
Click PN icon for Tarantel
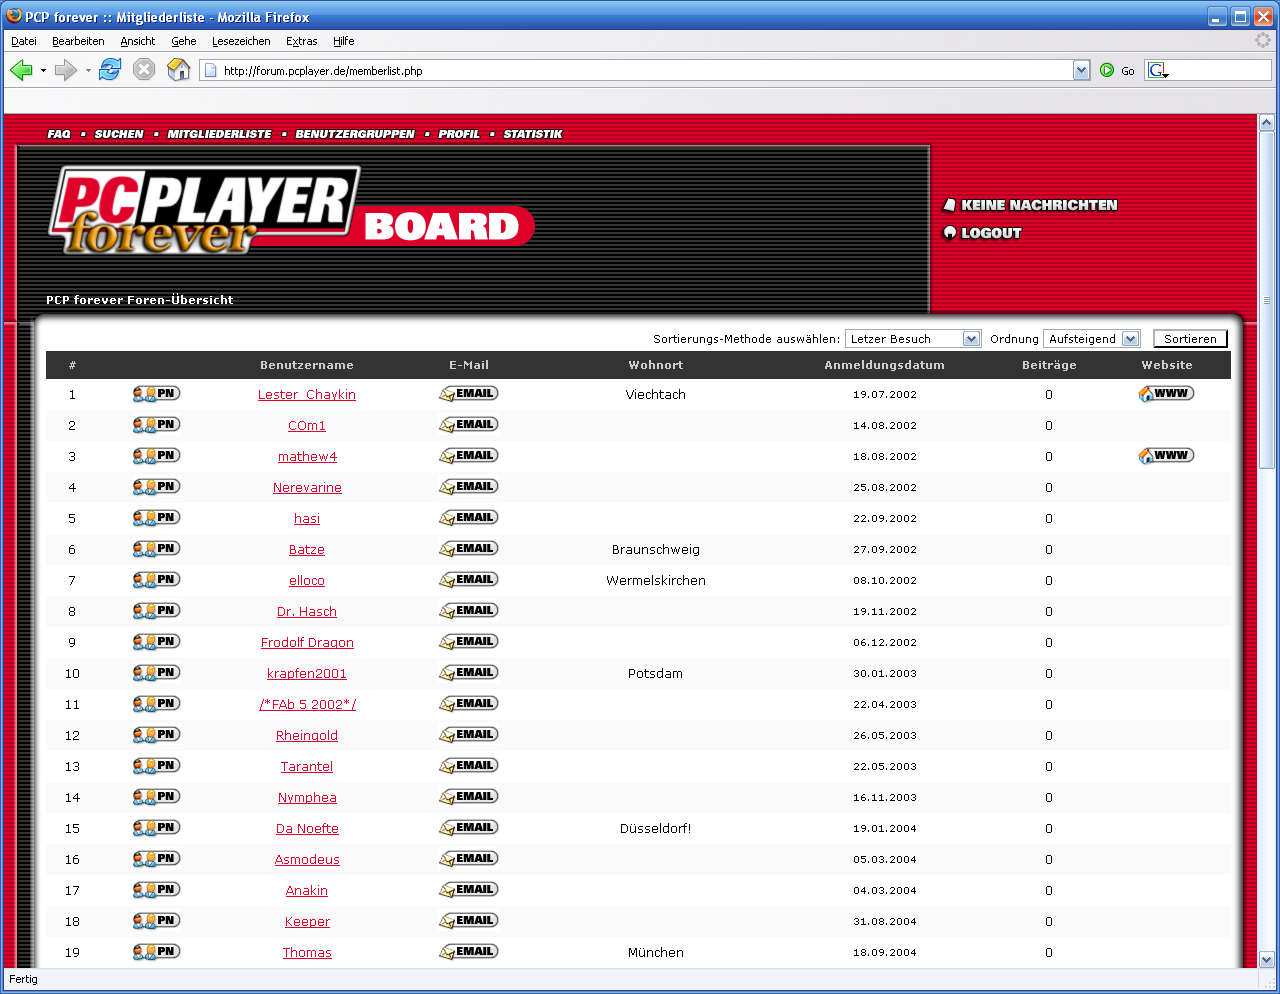pos(156,766)
